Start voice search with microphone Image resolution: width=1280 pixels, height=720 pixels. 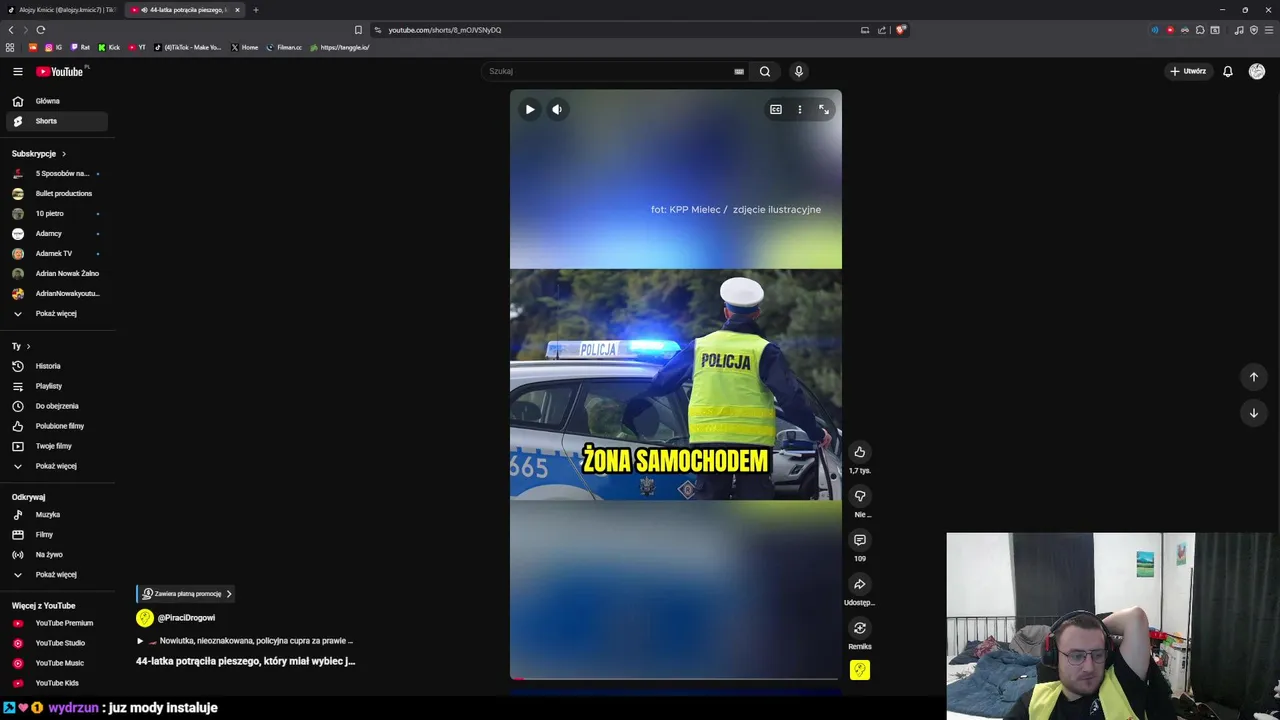tap(798, 71)
